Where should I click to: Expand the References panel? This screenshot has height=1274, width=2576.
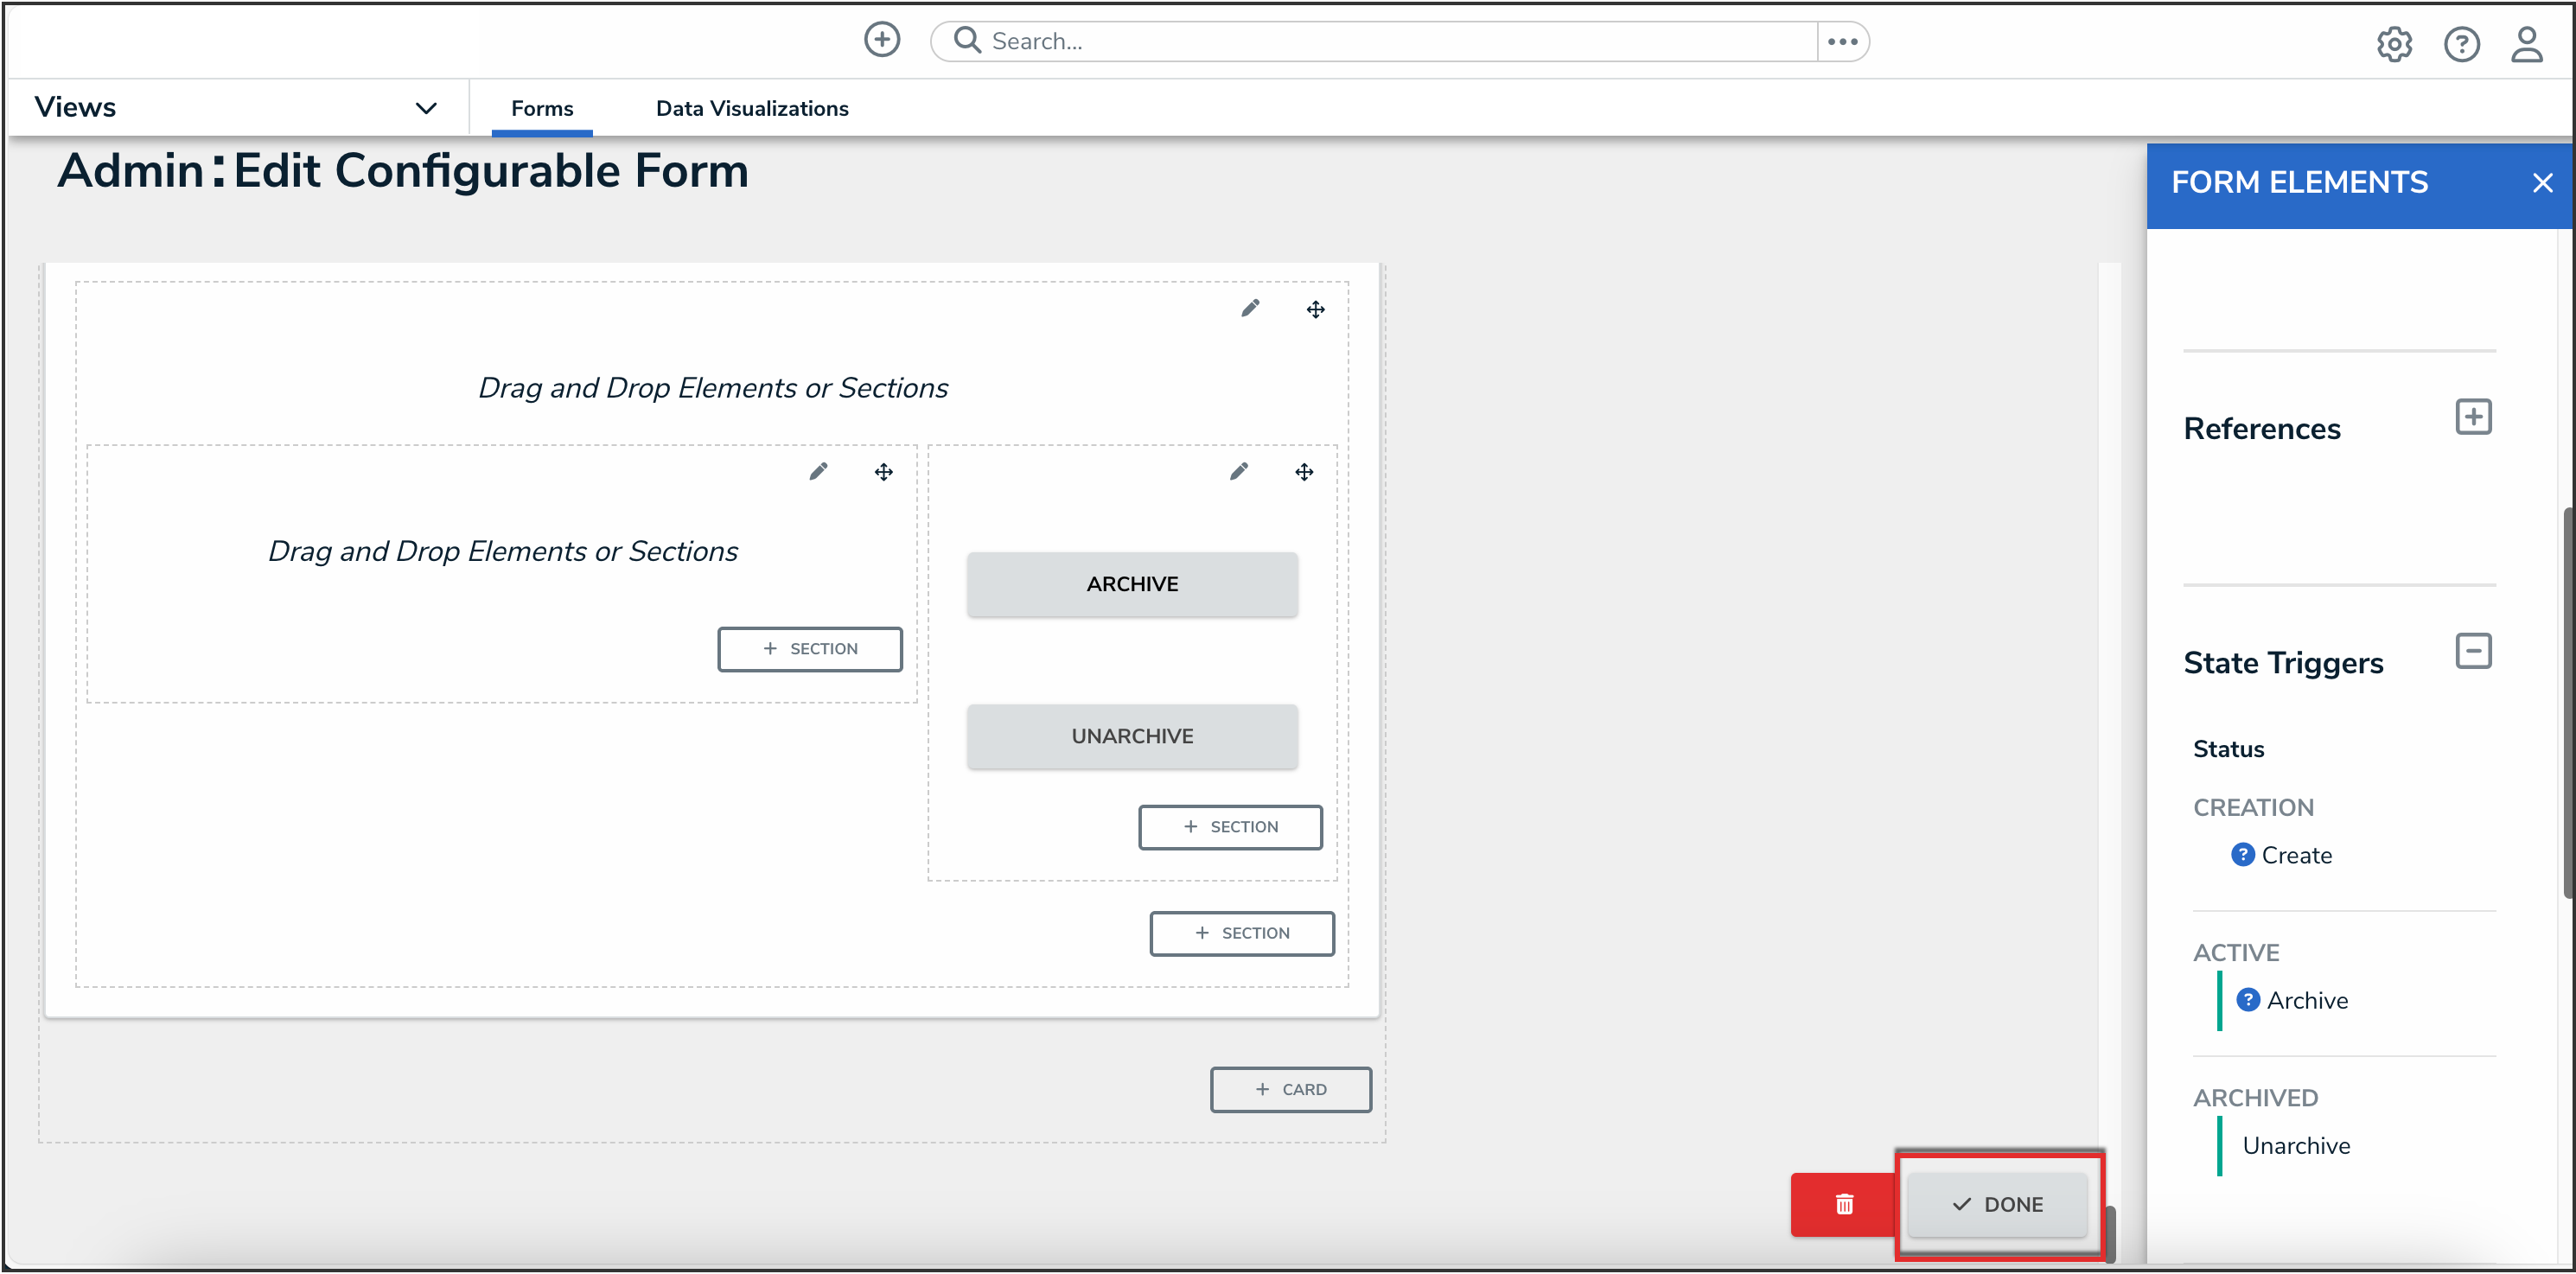click(x=2472, y=417)
